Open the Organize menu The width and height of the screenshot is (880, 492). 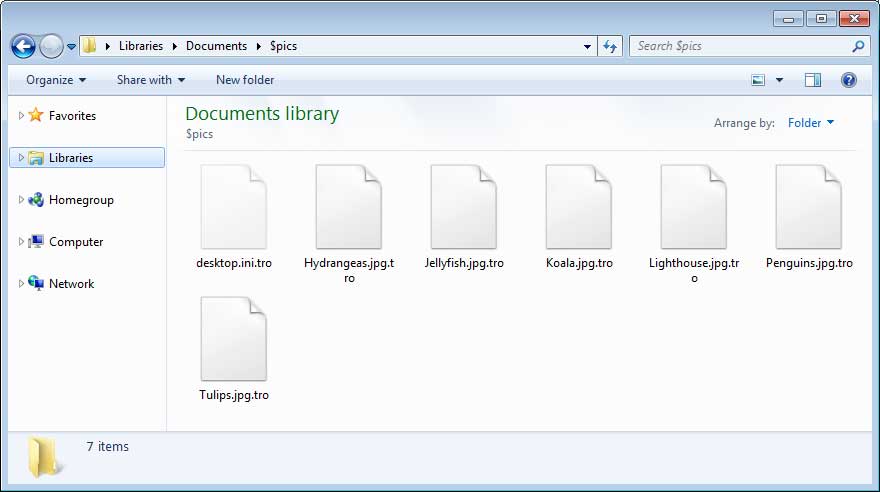pyautogui.click(x=56, y=80)
